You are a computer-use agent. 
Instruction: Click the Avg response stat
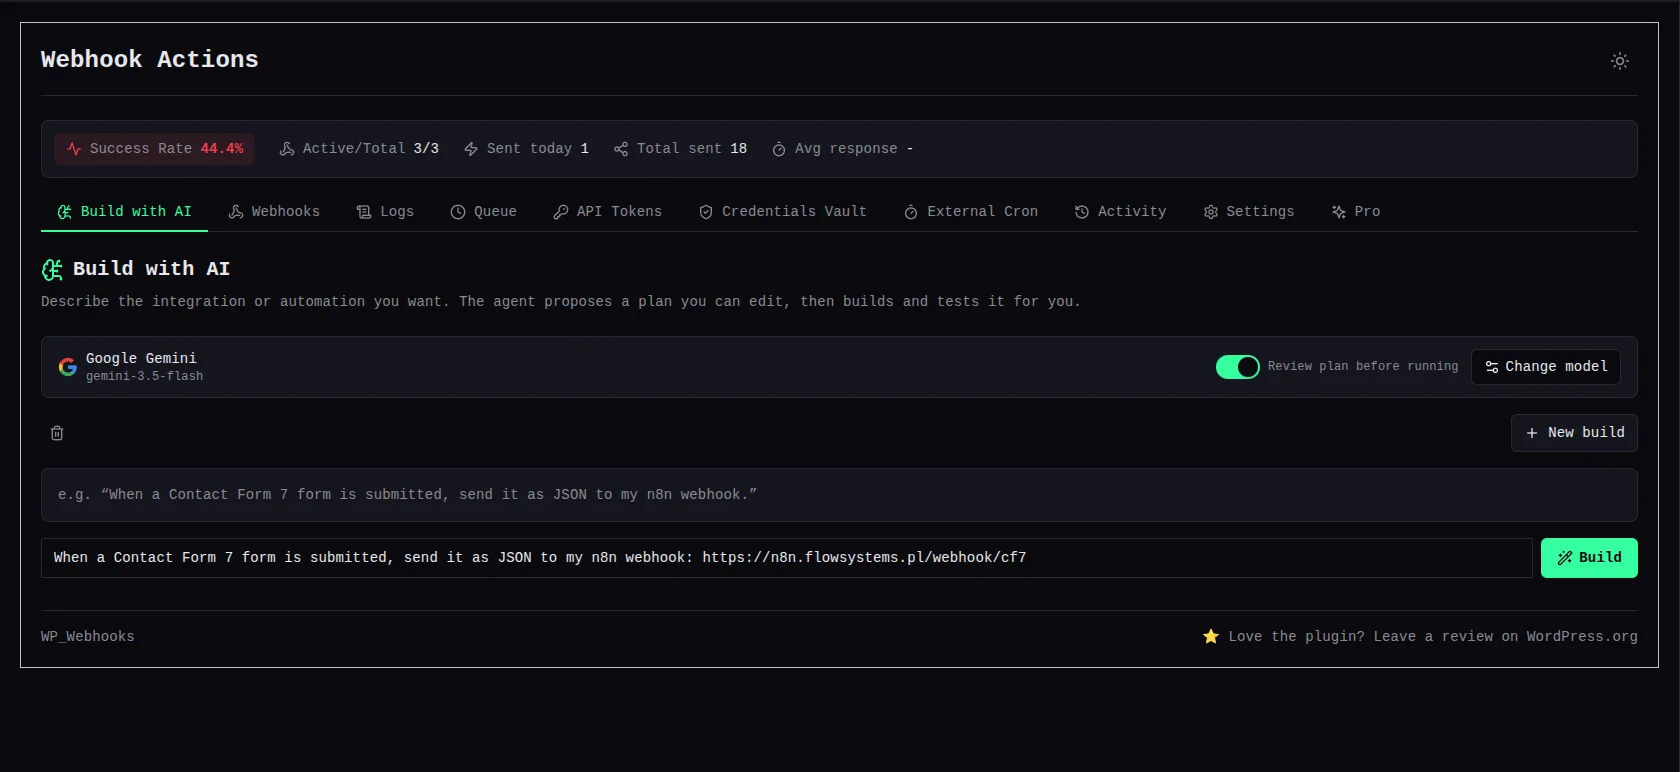click(842, 149)
